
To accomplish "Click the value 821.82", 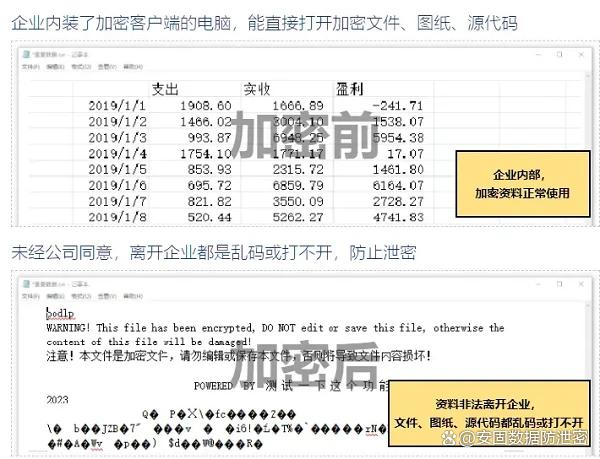I will coord(210,201).
